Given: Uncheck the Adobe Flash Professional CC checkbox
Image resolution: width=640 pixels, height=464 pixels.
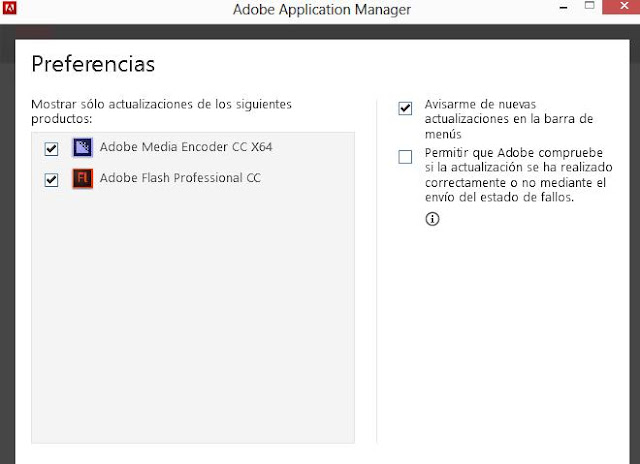Looking at the screenshot, I should pos(52,180).
